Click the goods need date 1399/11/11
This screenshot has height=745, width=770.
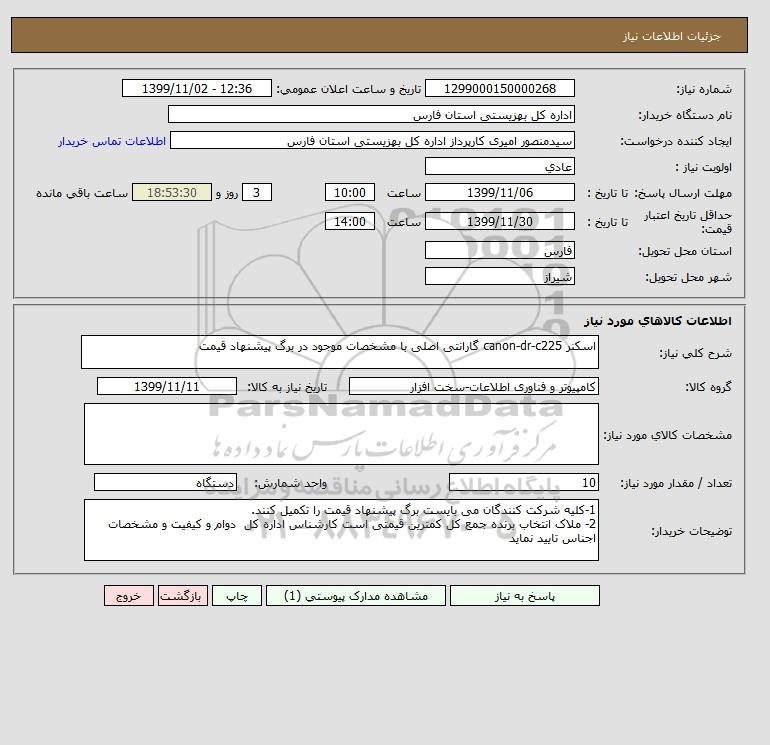pyautogui.click(x=167, y=386)
